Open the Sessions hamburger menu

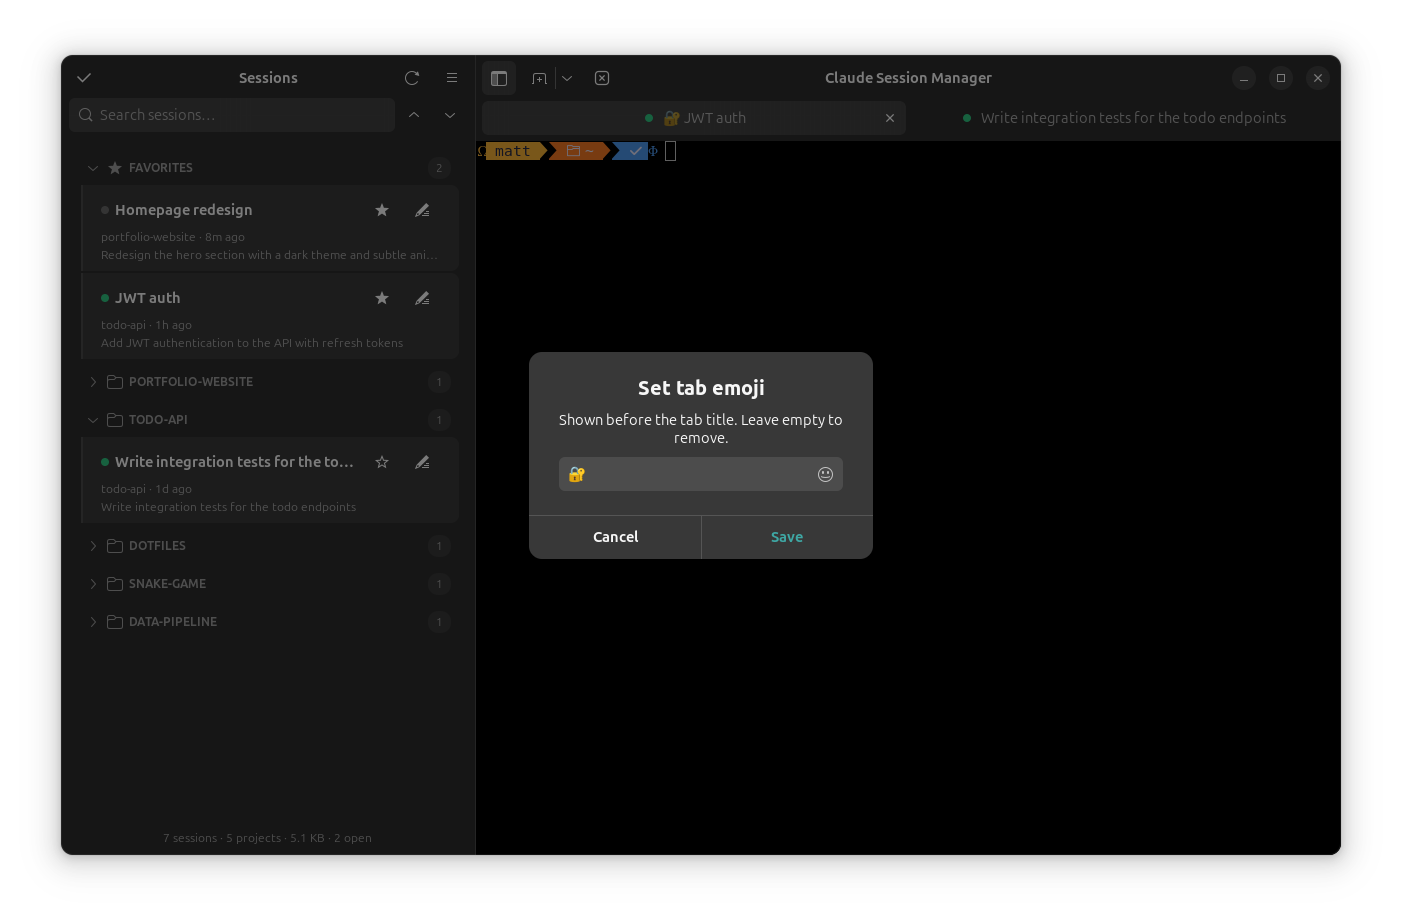tap(452, 78)
